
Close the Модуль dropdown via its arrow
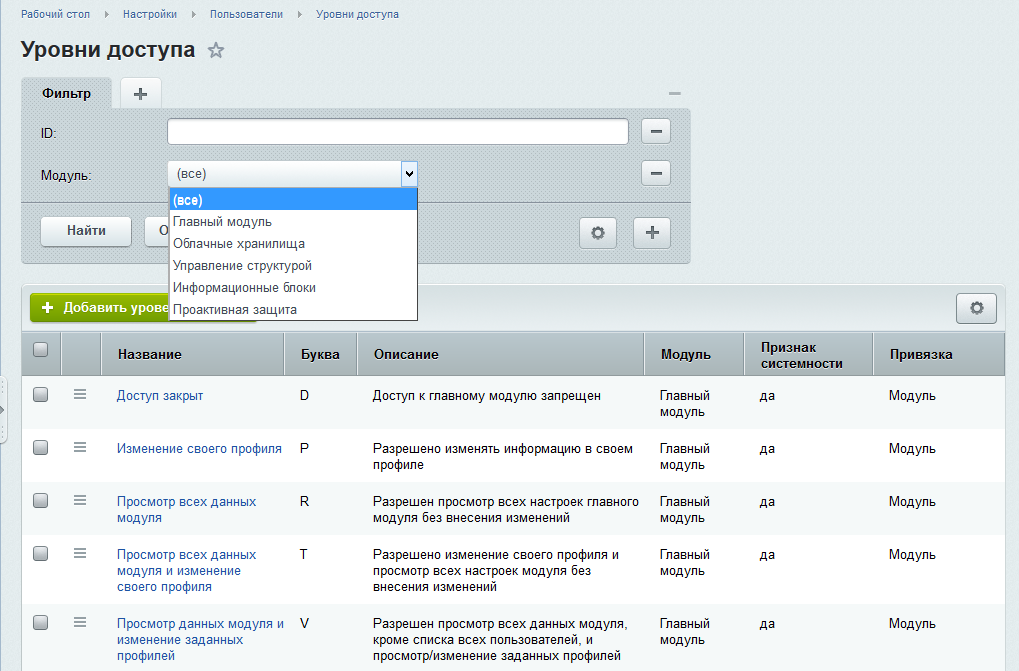click(x=409, y=173)
